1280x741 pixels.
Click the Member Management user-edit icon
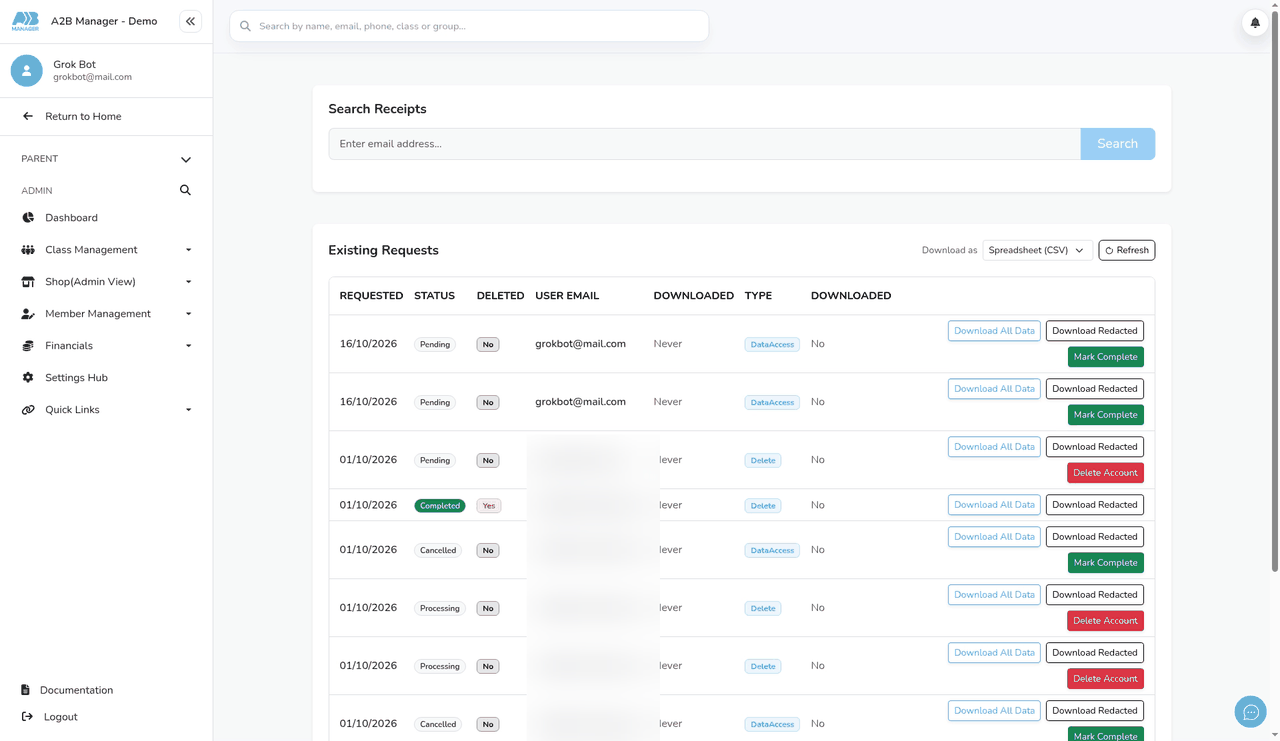28,313
